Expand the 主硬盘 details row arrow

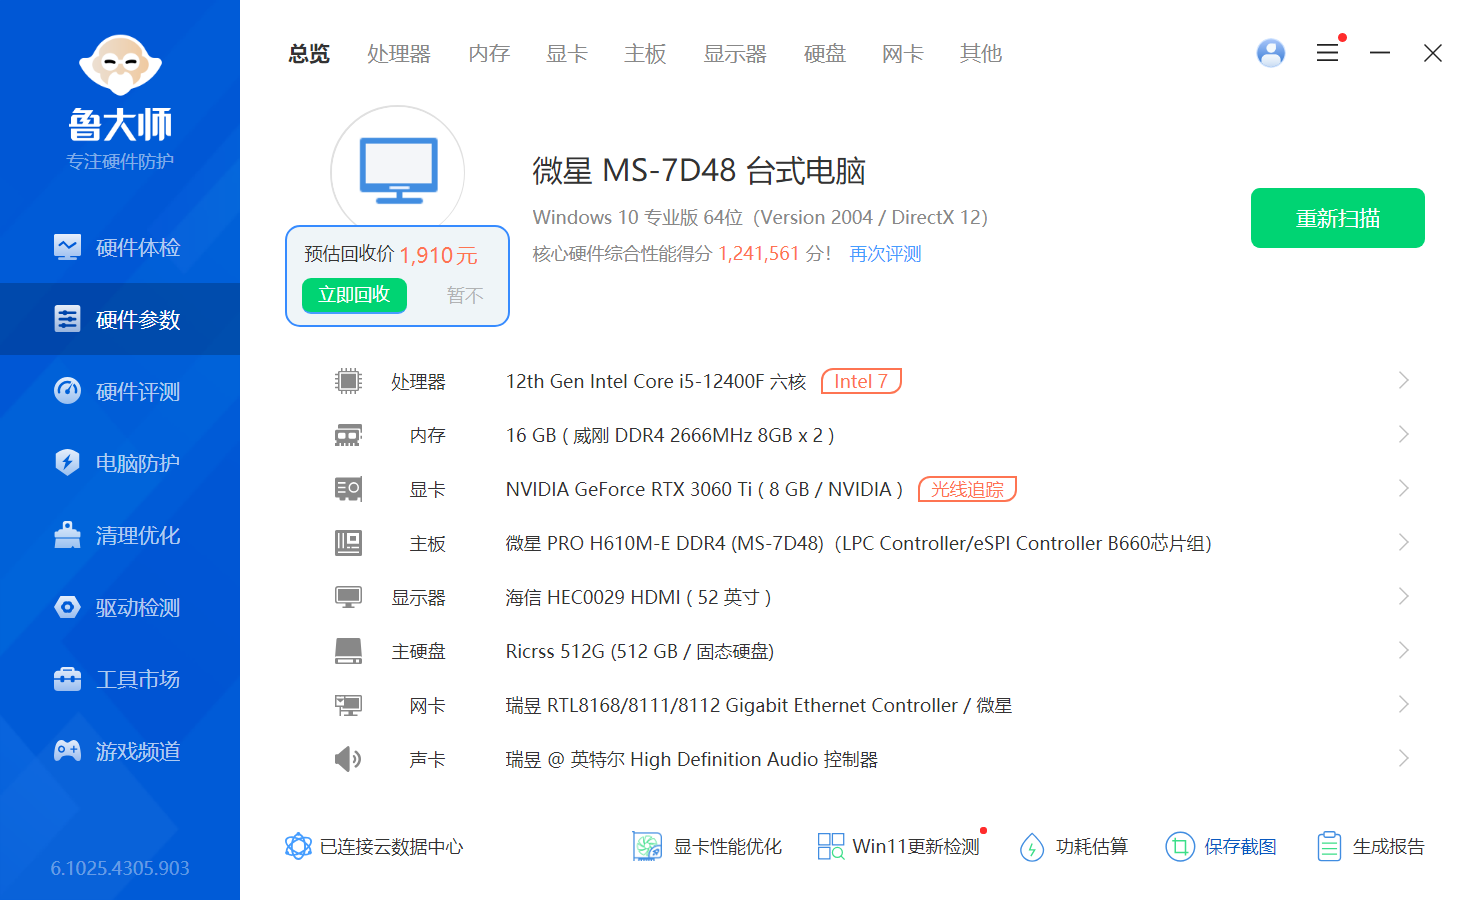coord(1403,651)
